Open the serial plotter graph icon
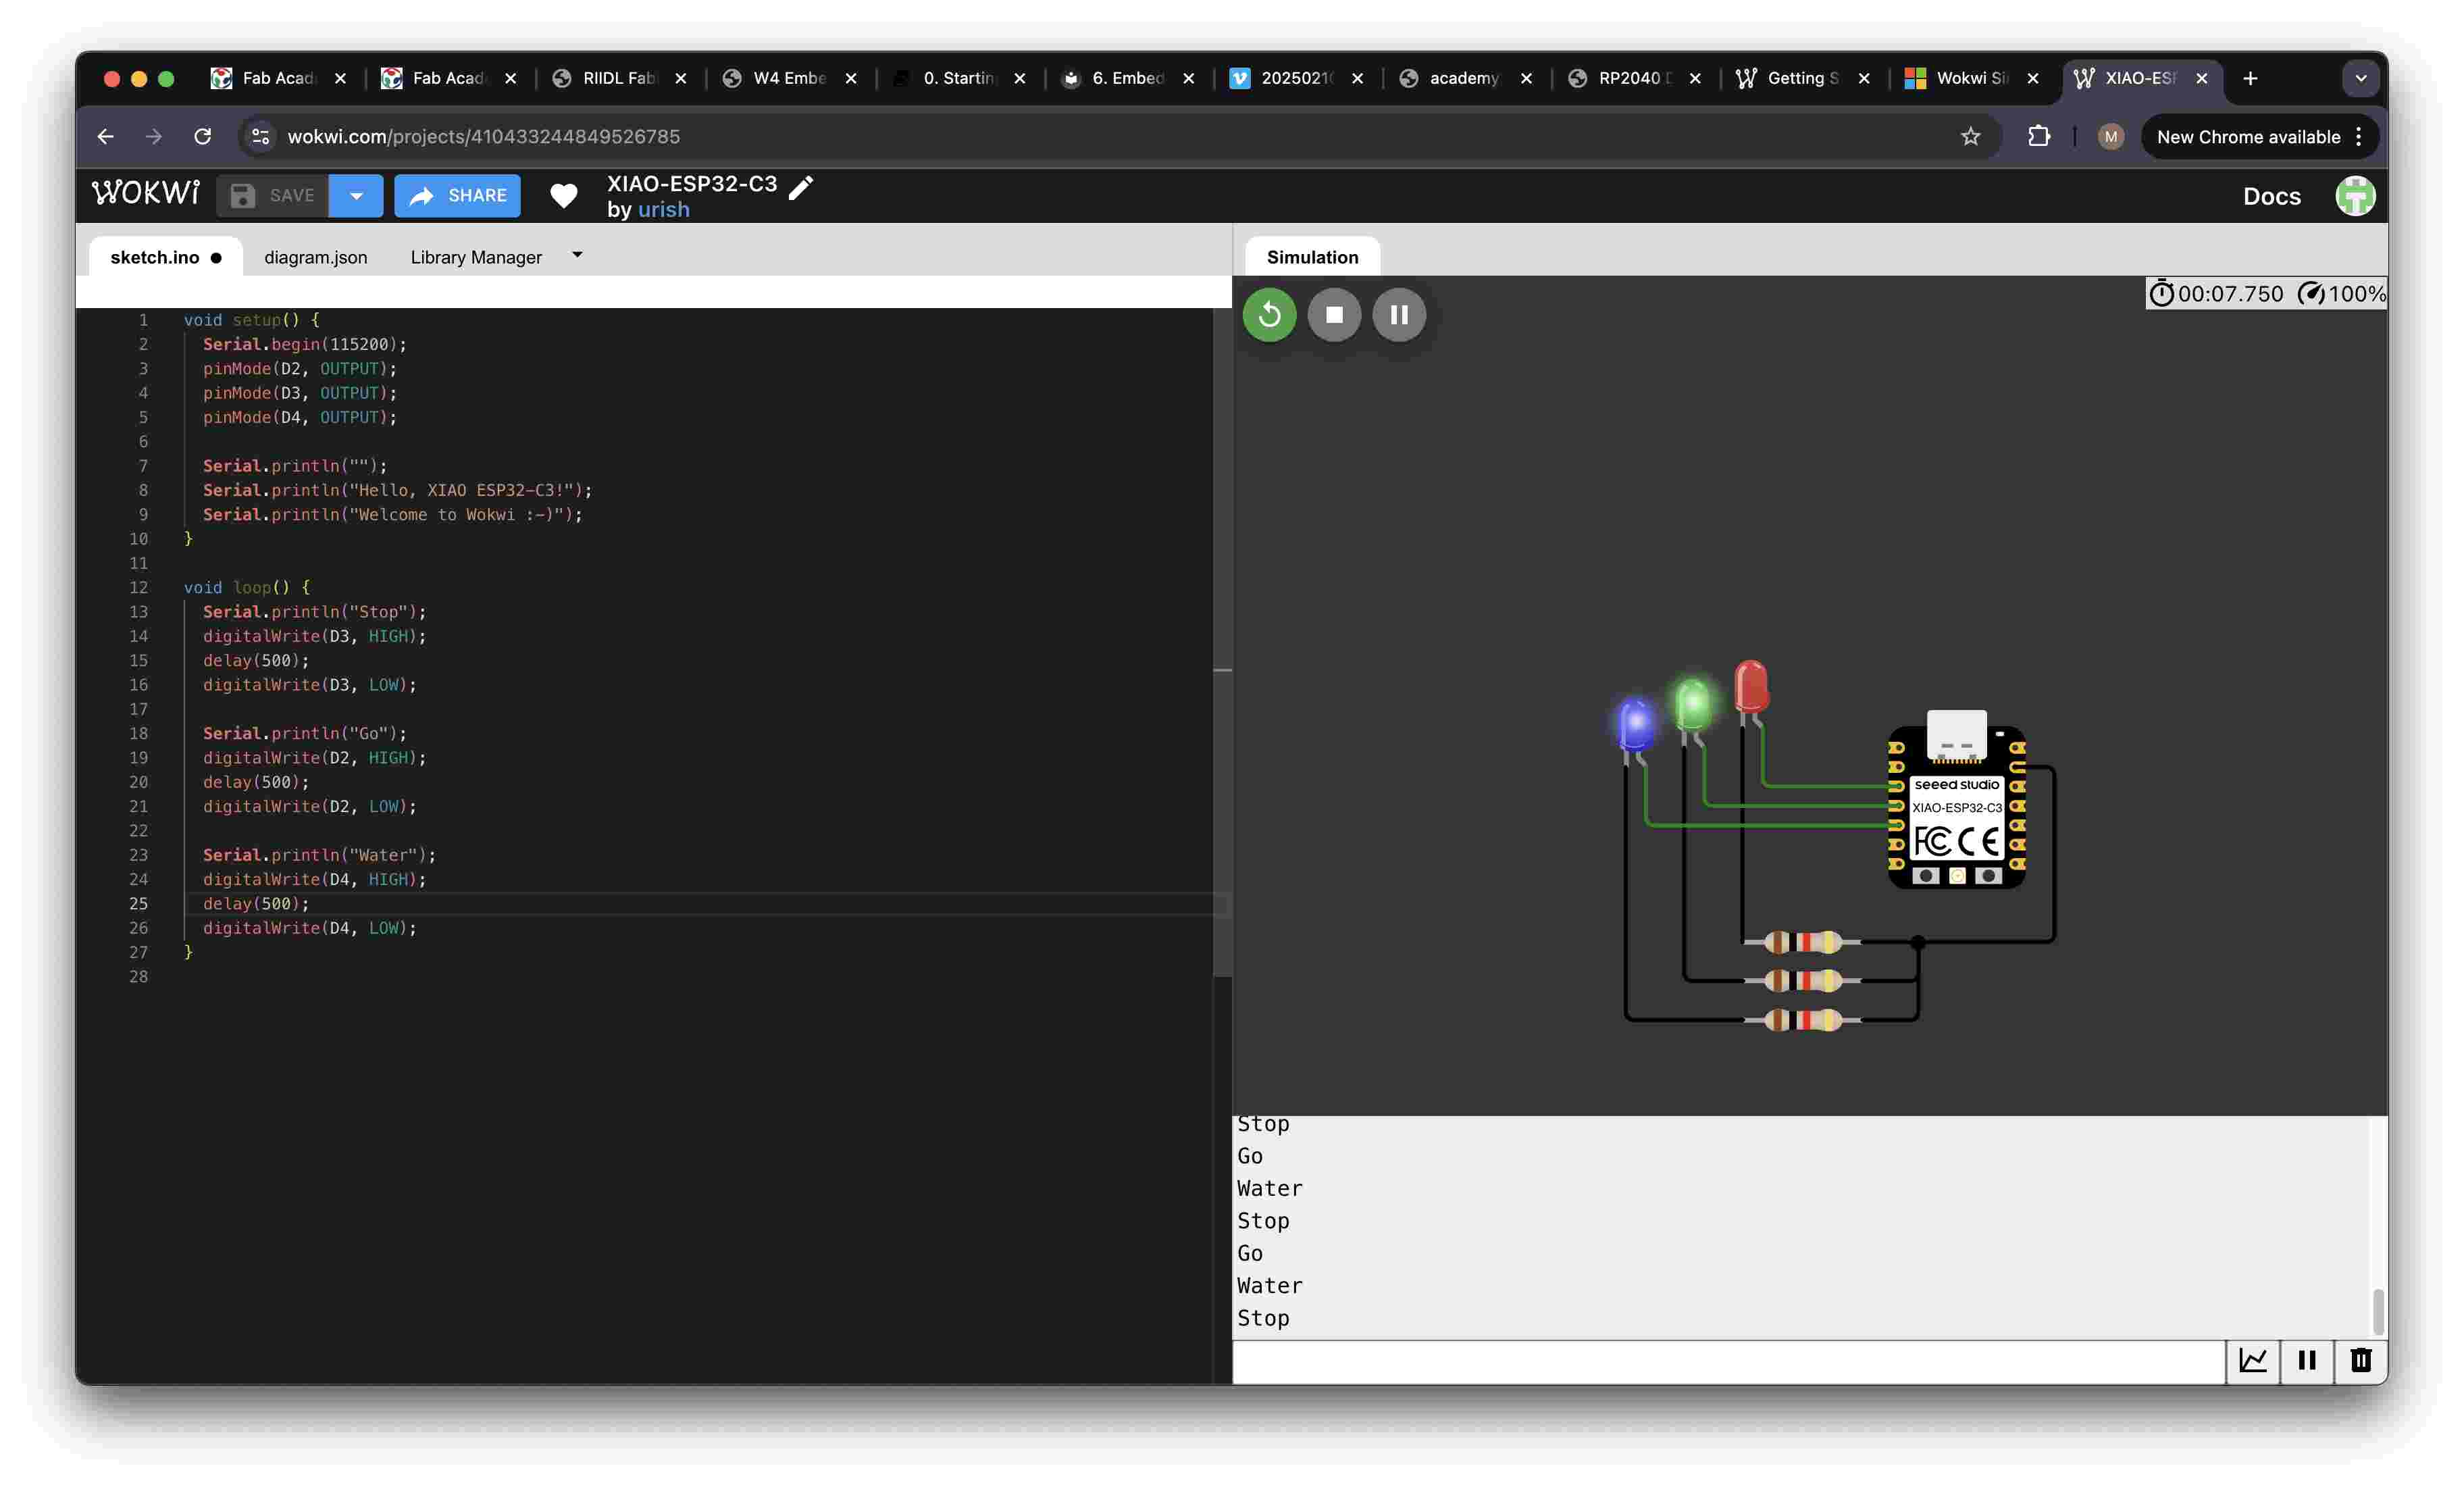 point(2252,1360)
